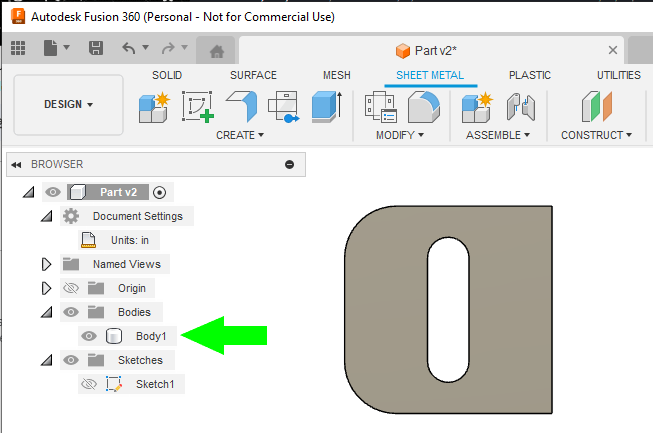Click the Unfold tool in Create group
This screenshot has width=653, height=433.
tap(284, 105)
